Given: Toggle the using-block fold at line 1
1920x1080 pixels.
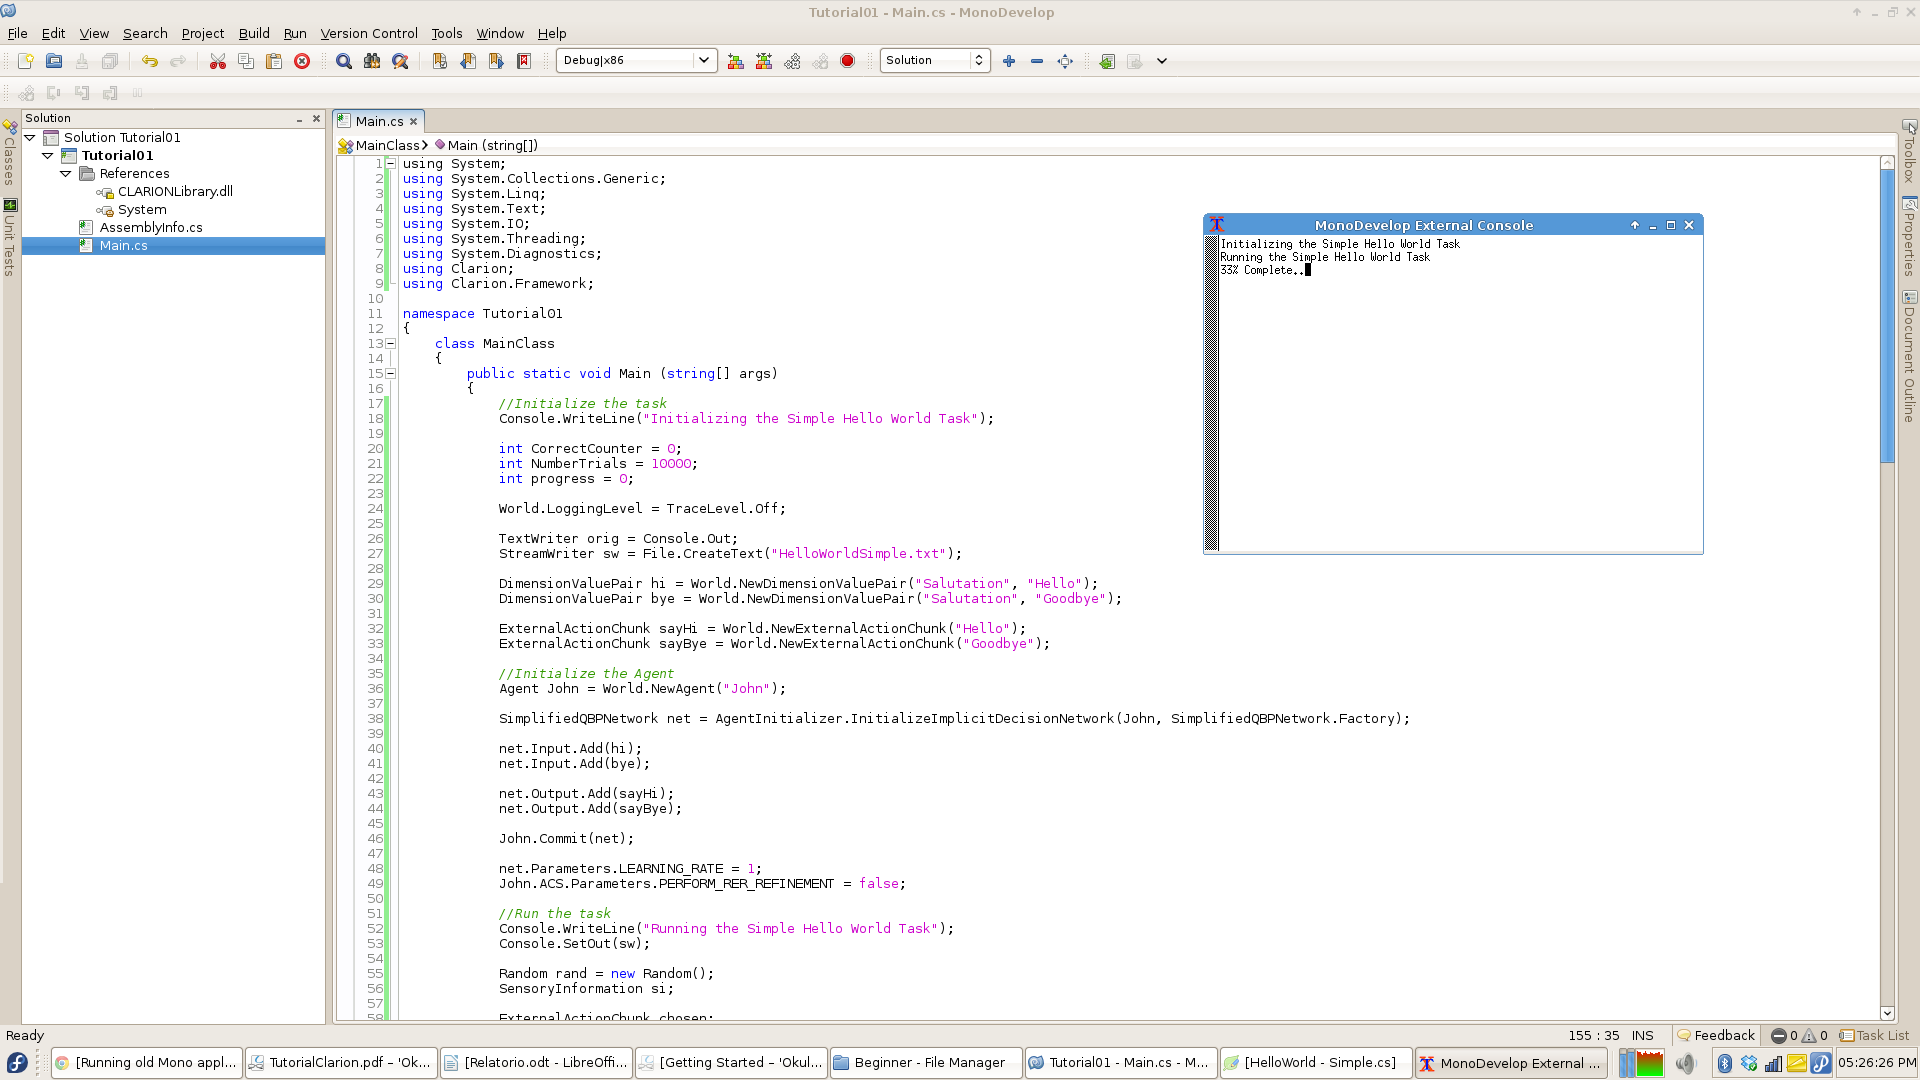Looking at the screenshot, I should pyautogui.click(x=391, y=163).
